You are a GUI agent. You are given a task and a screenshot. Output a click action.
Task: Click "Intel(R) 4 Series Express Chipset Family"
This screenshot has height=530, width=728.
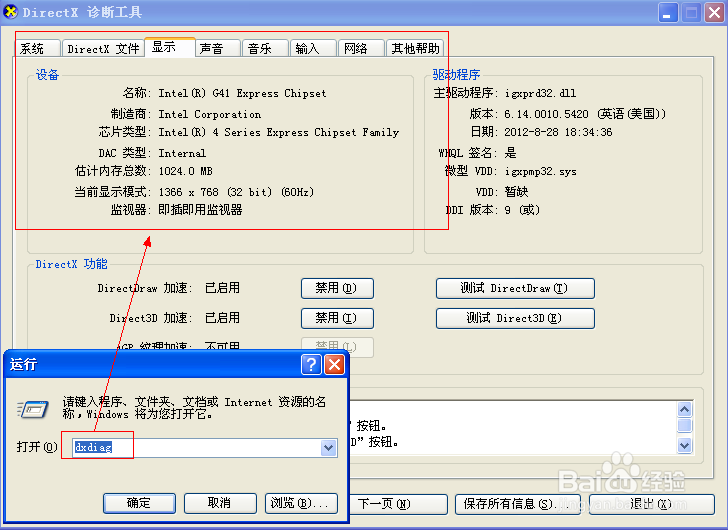(279, 133)
